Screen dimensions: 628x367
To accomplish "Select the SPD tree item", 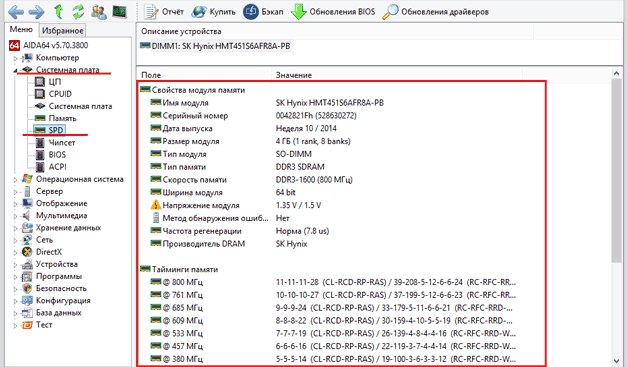I will [49, 130].
